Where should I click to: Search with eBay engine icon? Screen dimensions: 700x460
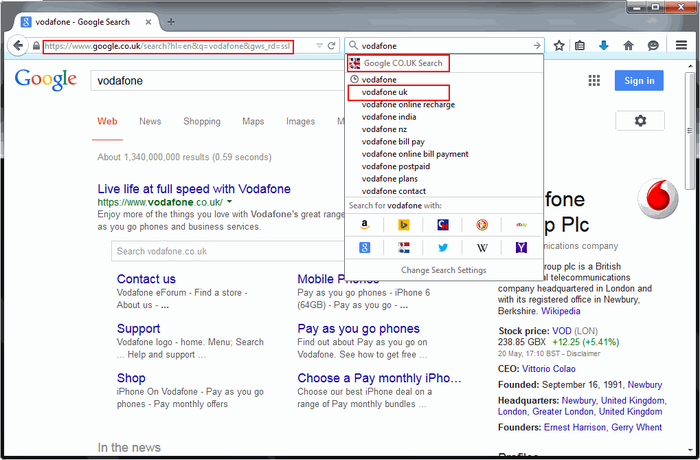[521, 225]
